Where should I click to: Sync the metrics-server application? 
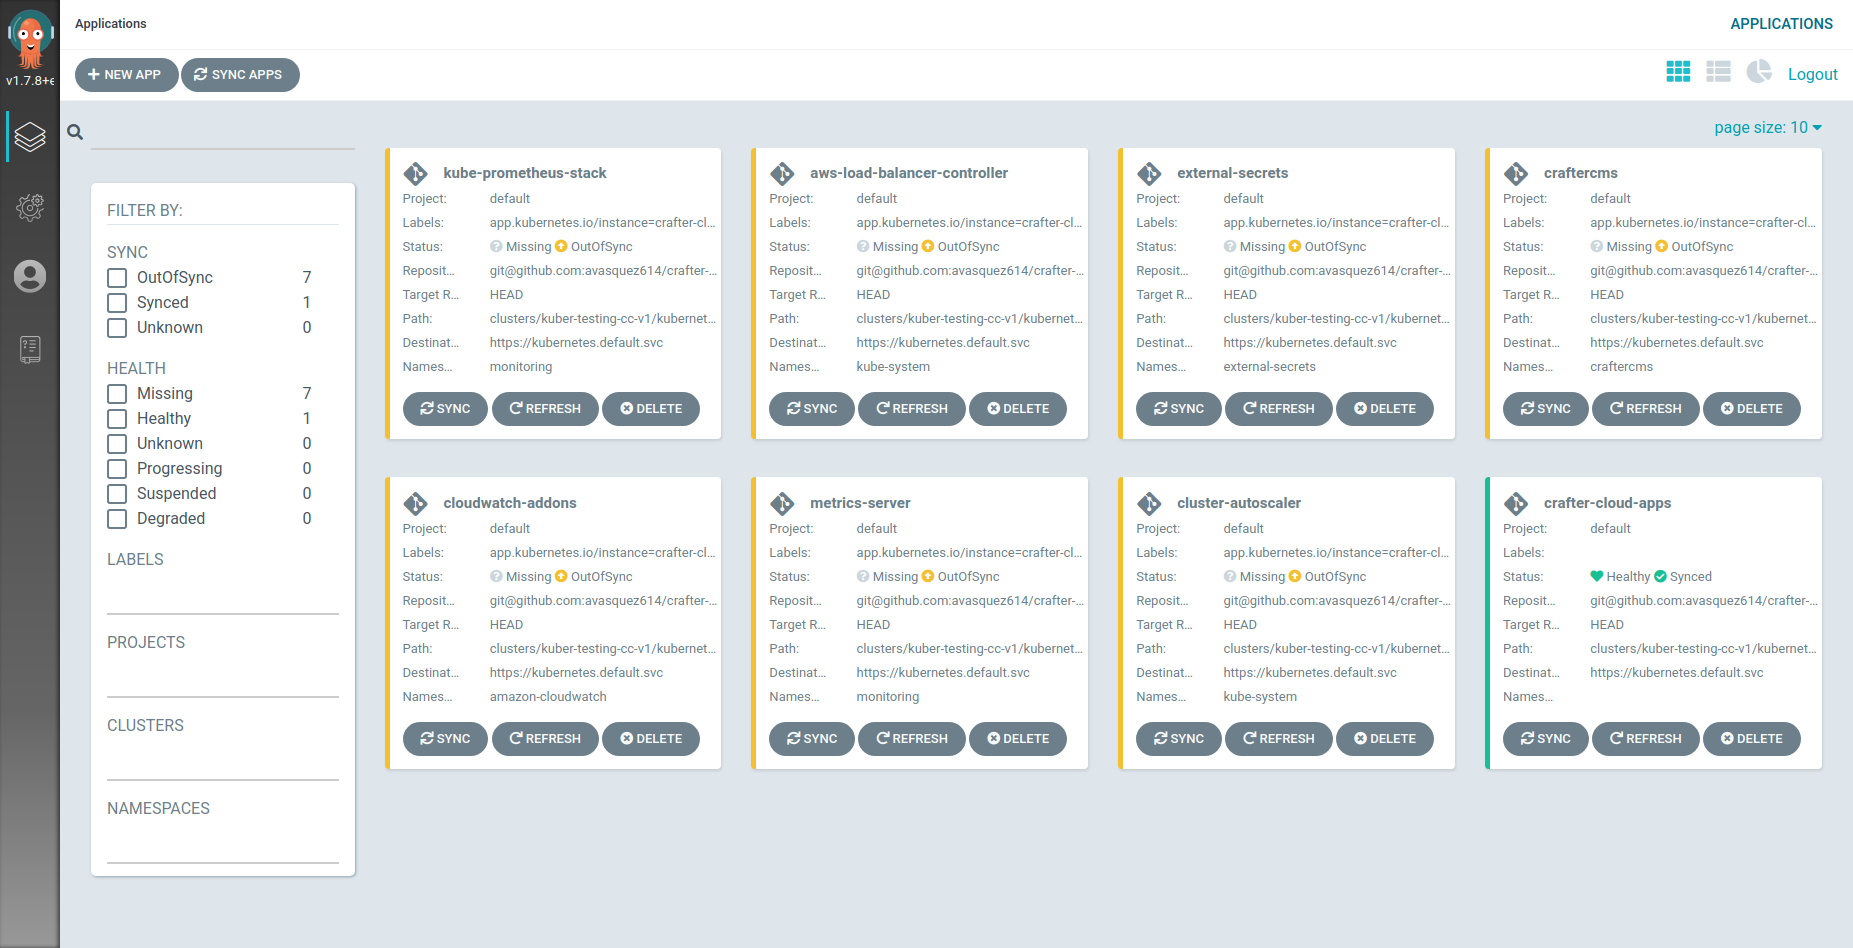click(x=812, y=739)
